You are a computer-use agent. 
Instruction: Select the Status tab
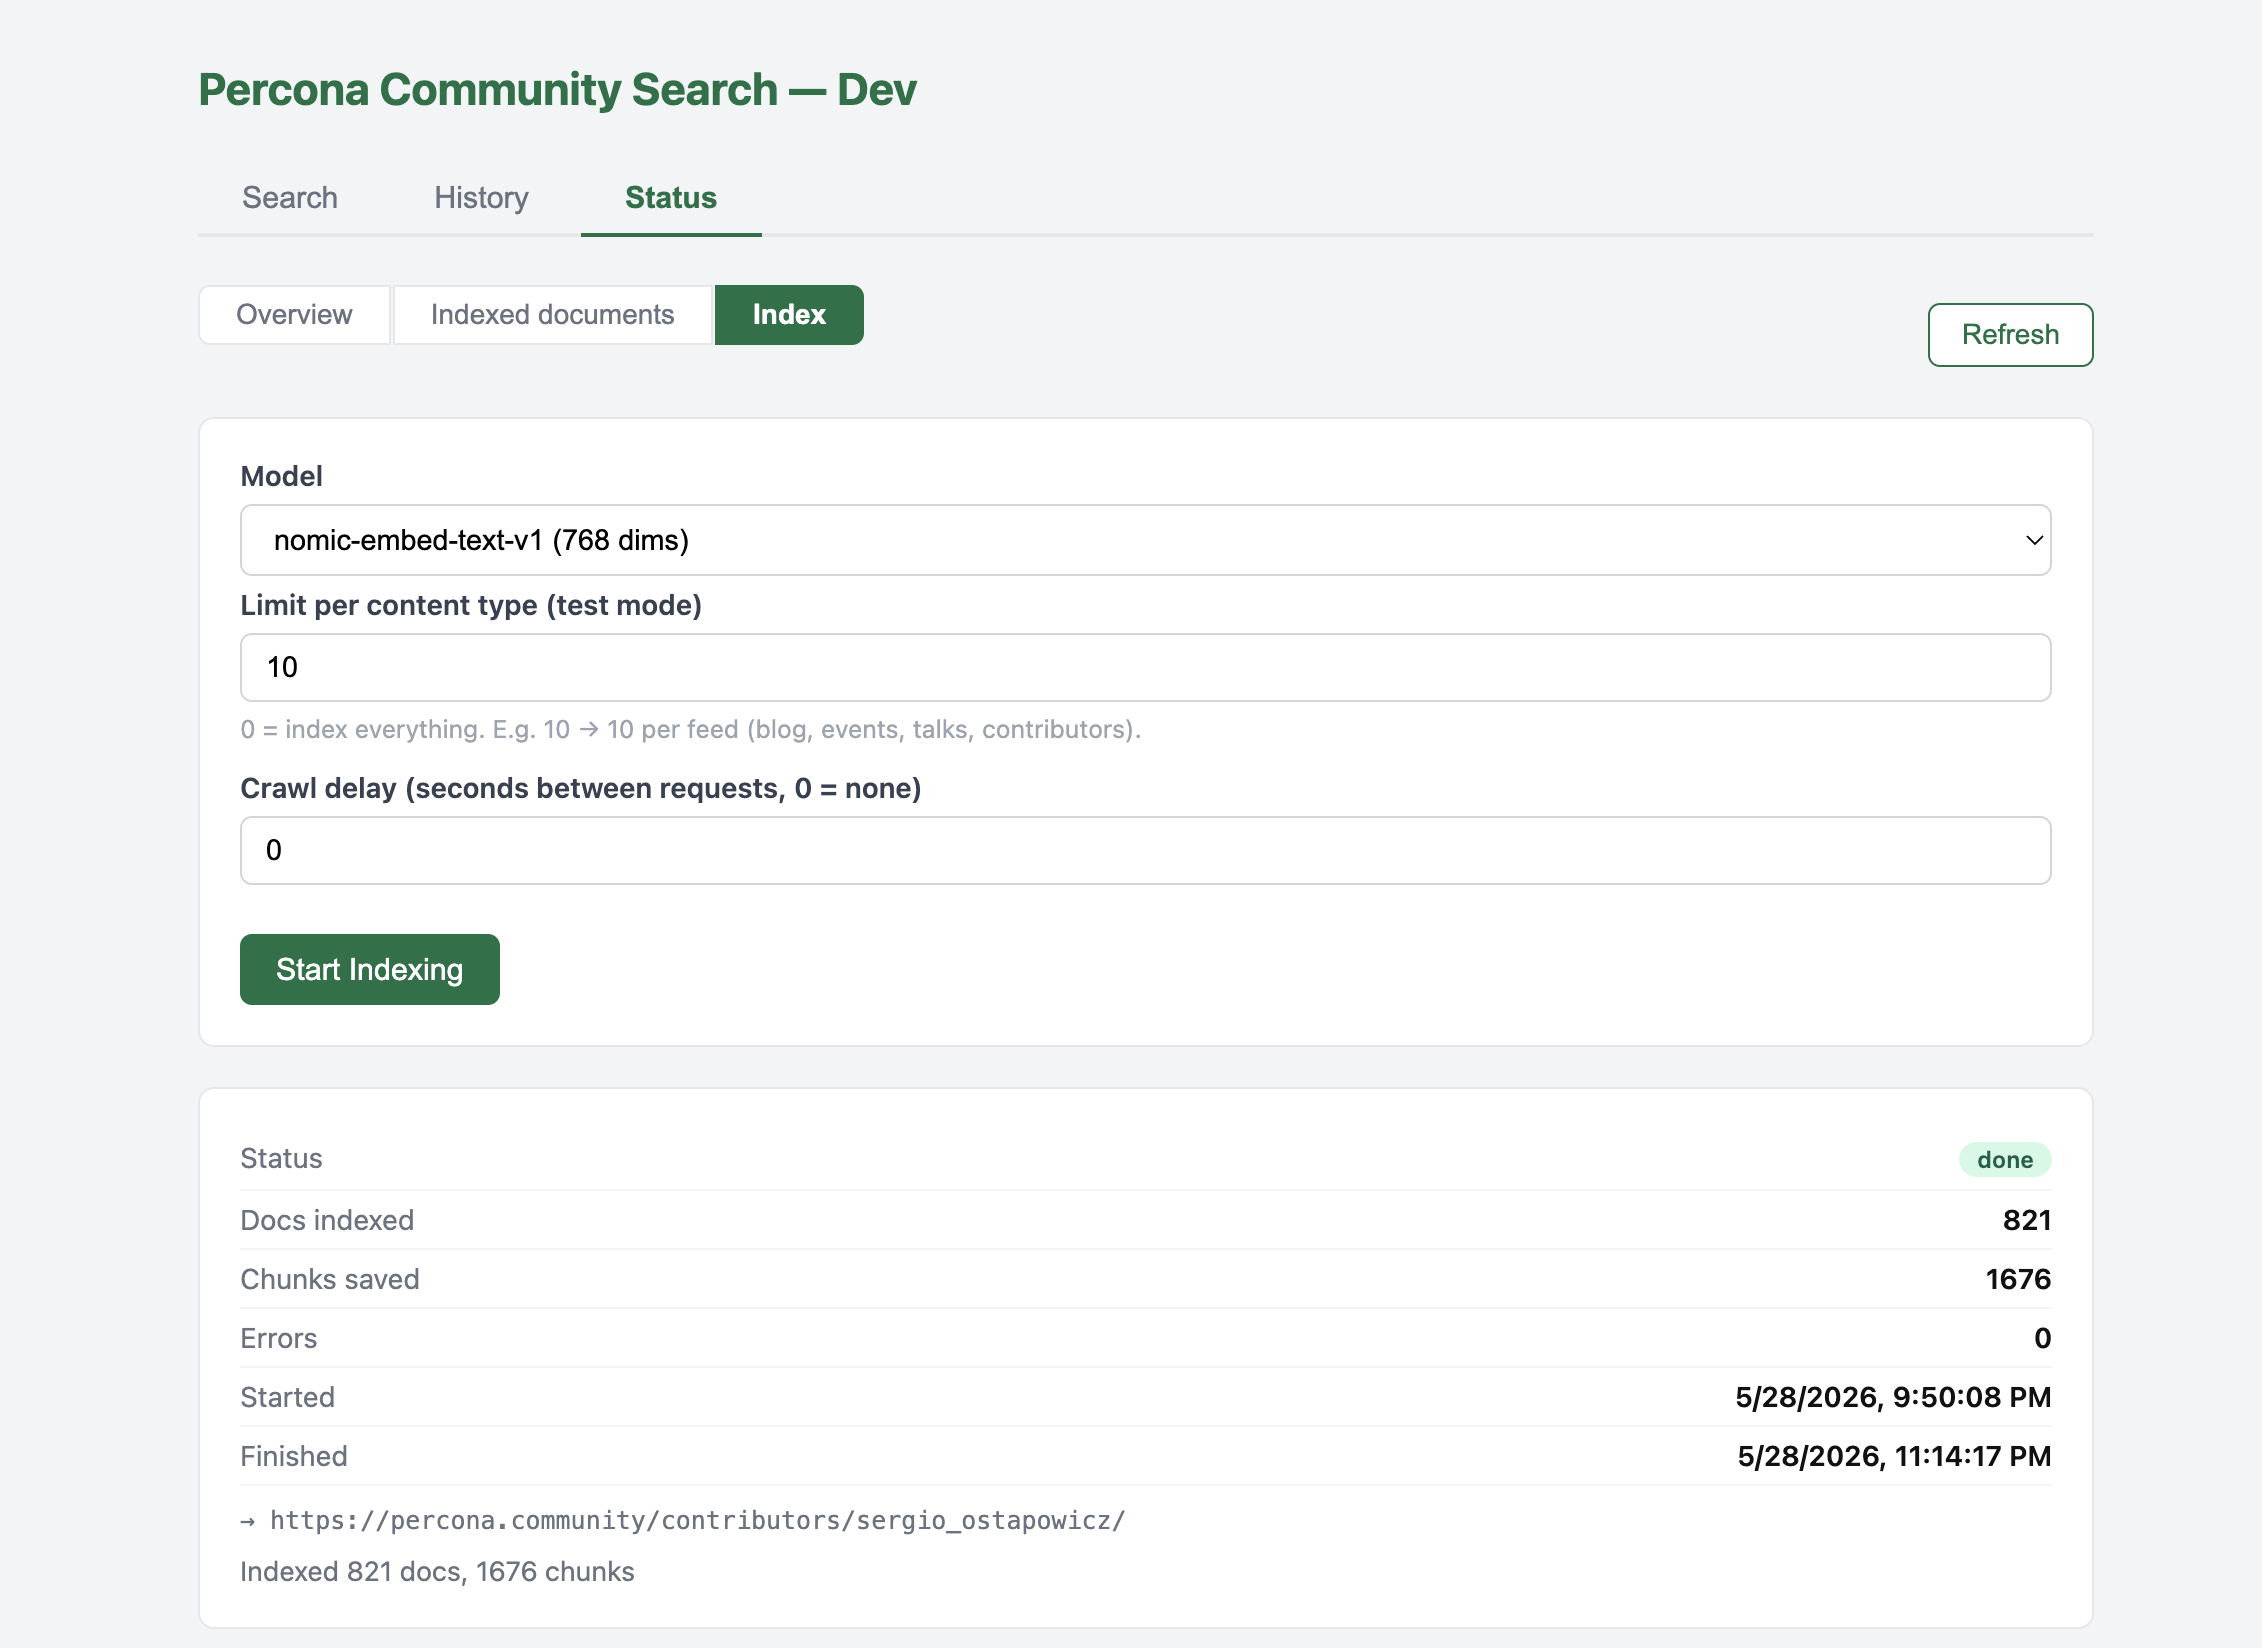tap(671, 197)
